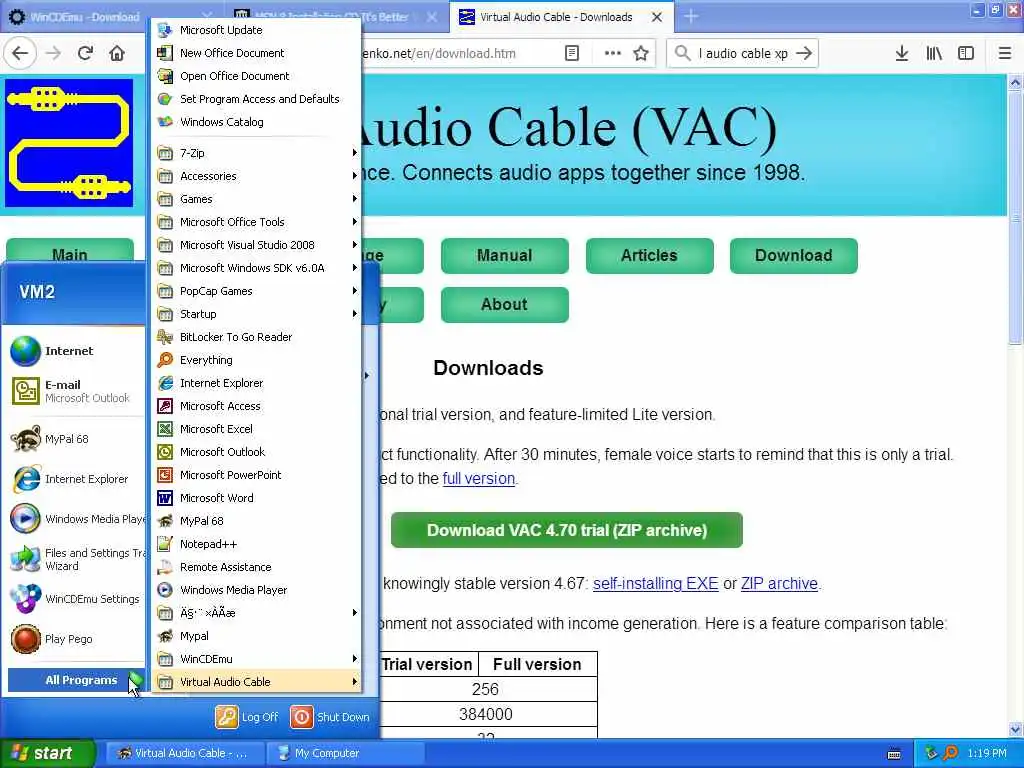Click the New Office Document icon
The image size is (1024, 768).
[165, 53]
